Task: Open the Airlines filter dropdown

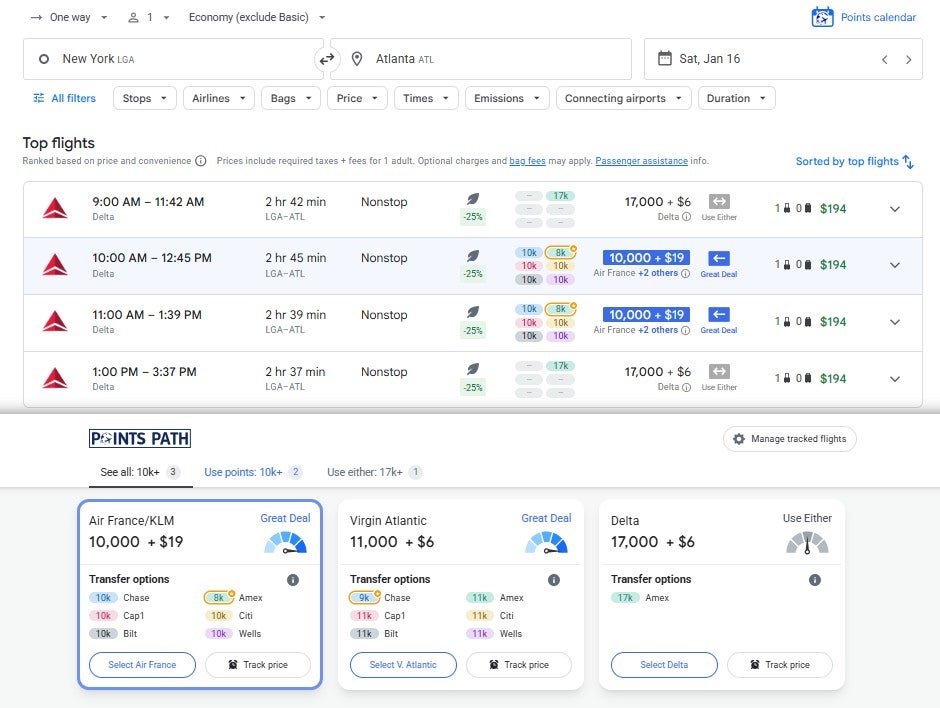Action: (x=219, y=98)
